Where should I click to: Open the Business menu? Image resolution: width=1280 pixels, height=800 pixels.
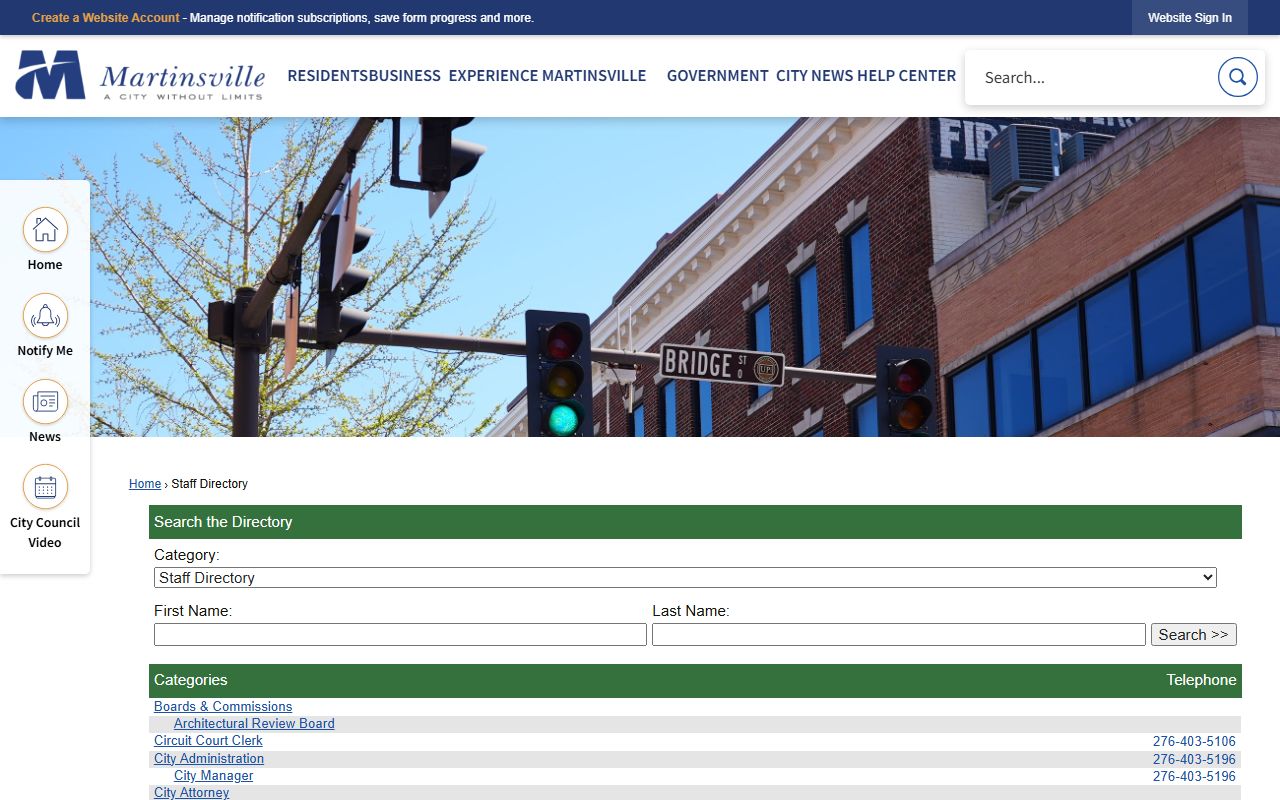coord(404,76)
